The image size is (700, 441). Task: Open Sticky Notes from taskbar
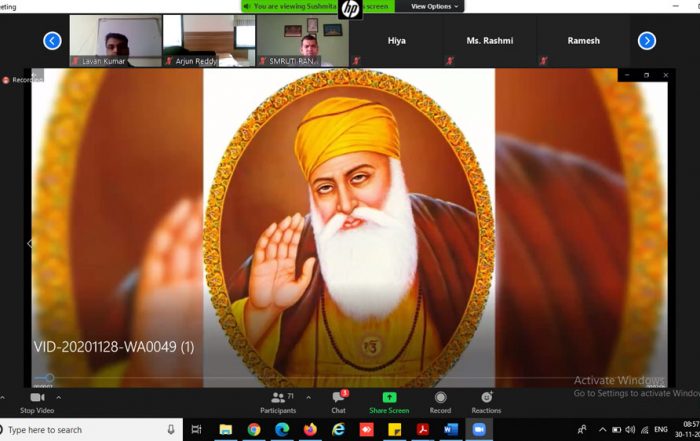pos(395,429)
